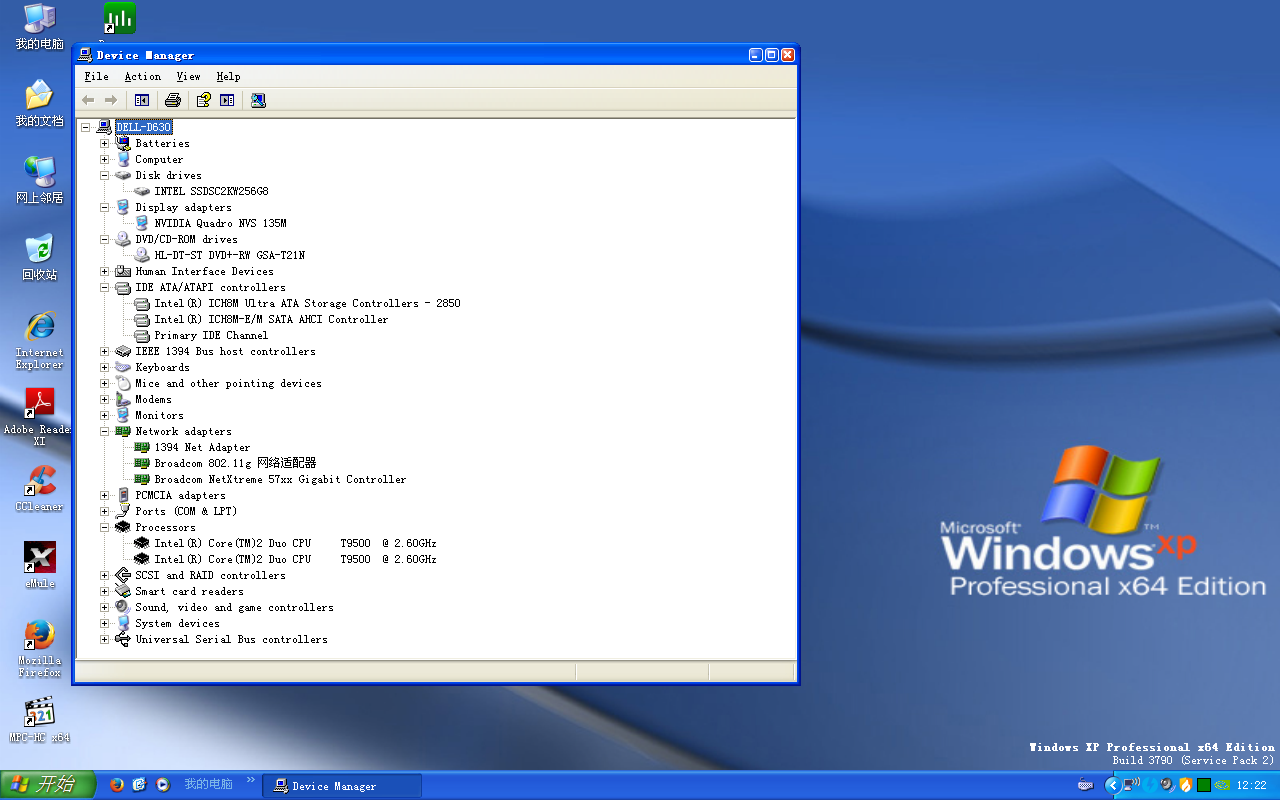Click Device Manager taskbar button
Screen dimensions: 1280x800
click(x=342, y=786)
